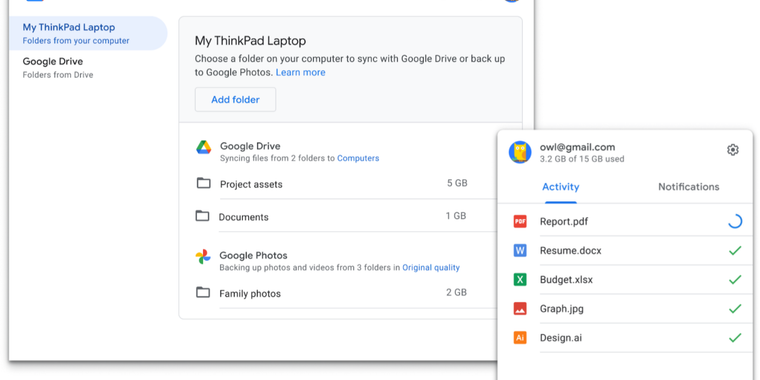
Task: Click the Google Photos pinwheel icon
Action: tap(203, 257)
